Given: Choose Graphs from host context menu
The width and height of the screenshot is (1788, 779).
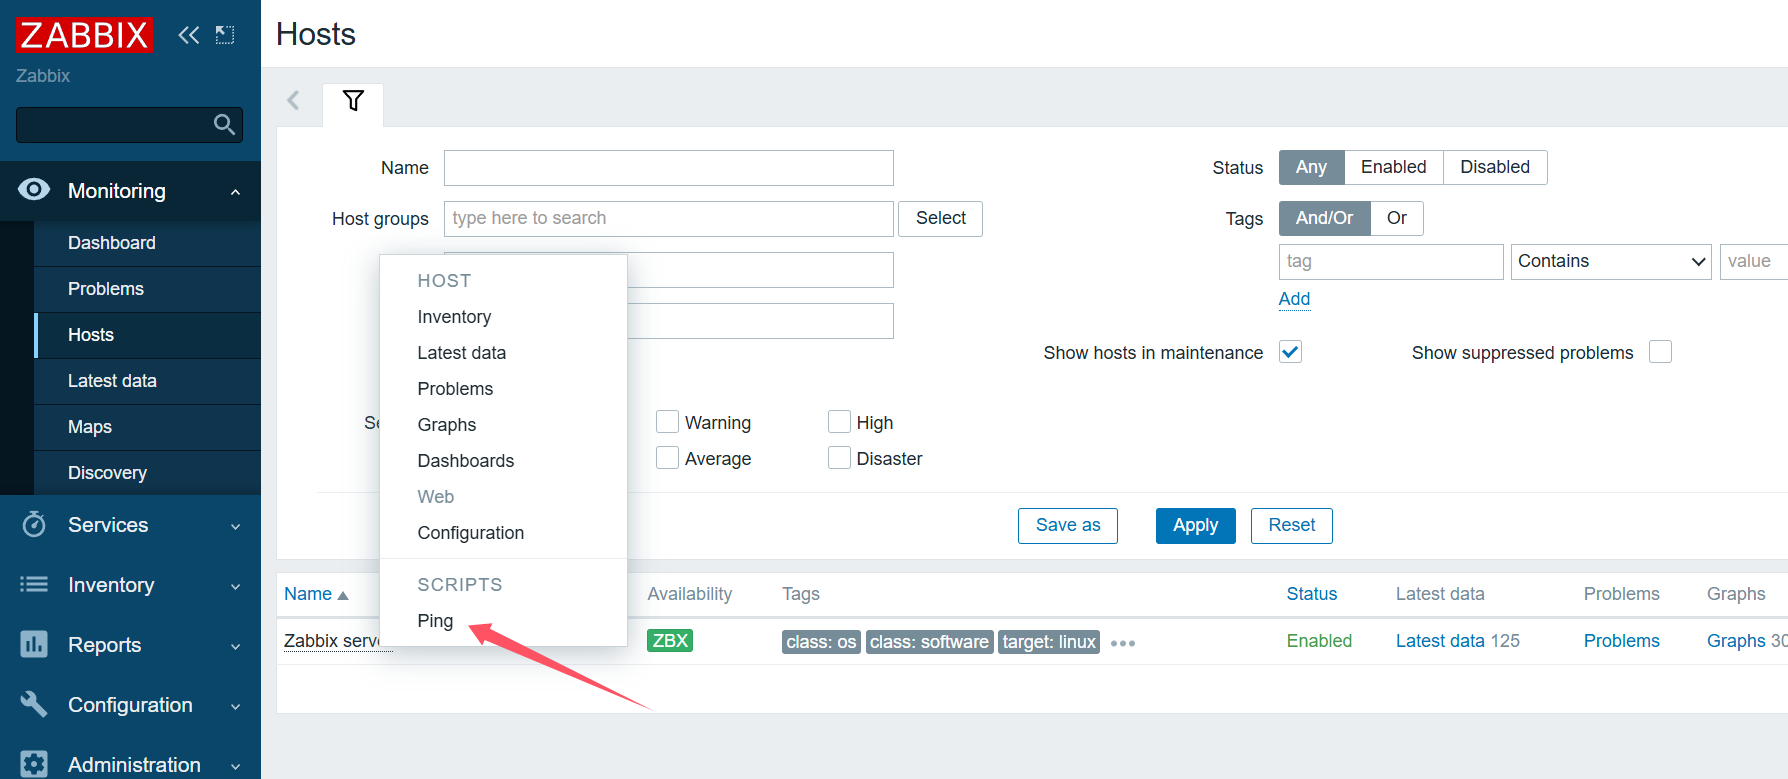Looking at the screenshot, I should tap(447, 425).
